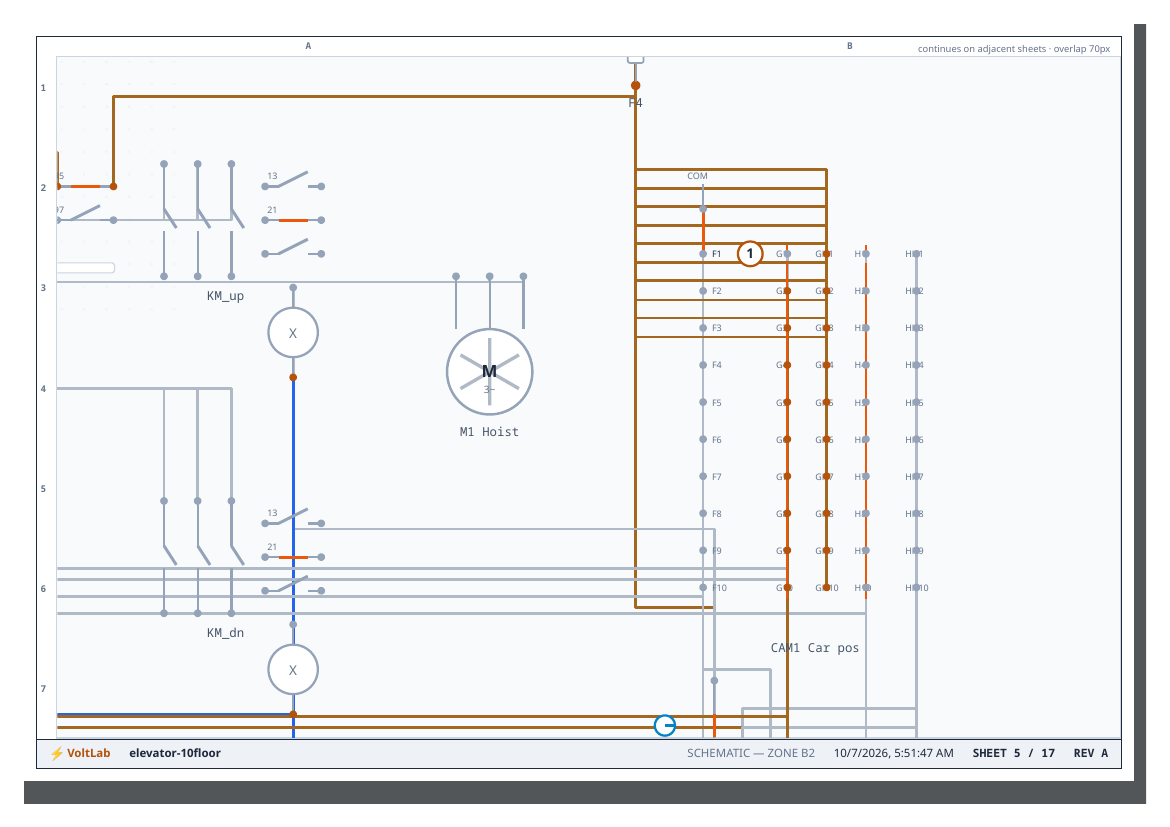
Task: Click the orange junction dot above F4 label
Action: click(x=636, y=86)
